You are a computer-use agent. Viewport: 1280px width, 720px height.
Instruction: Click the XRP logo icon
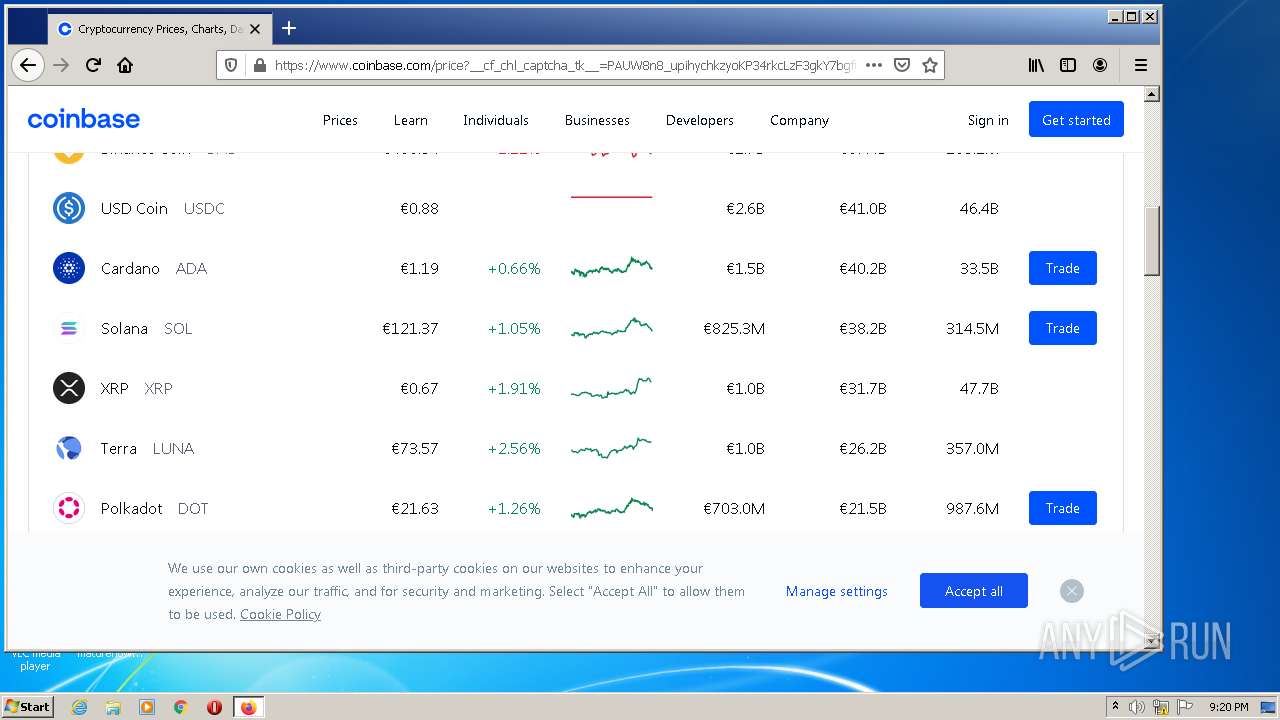tap(69, 388)
